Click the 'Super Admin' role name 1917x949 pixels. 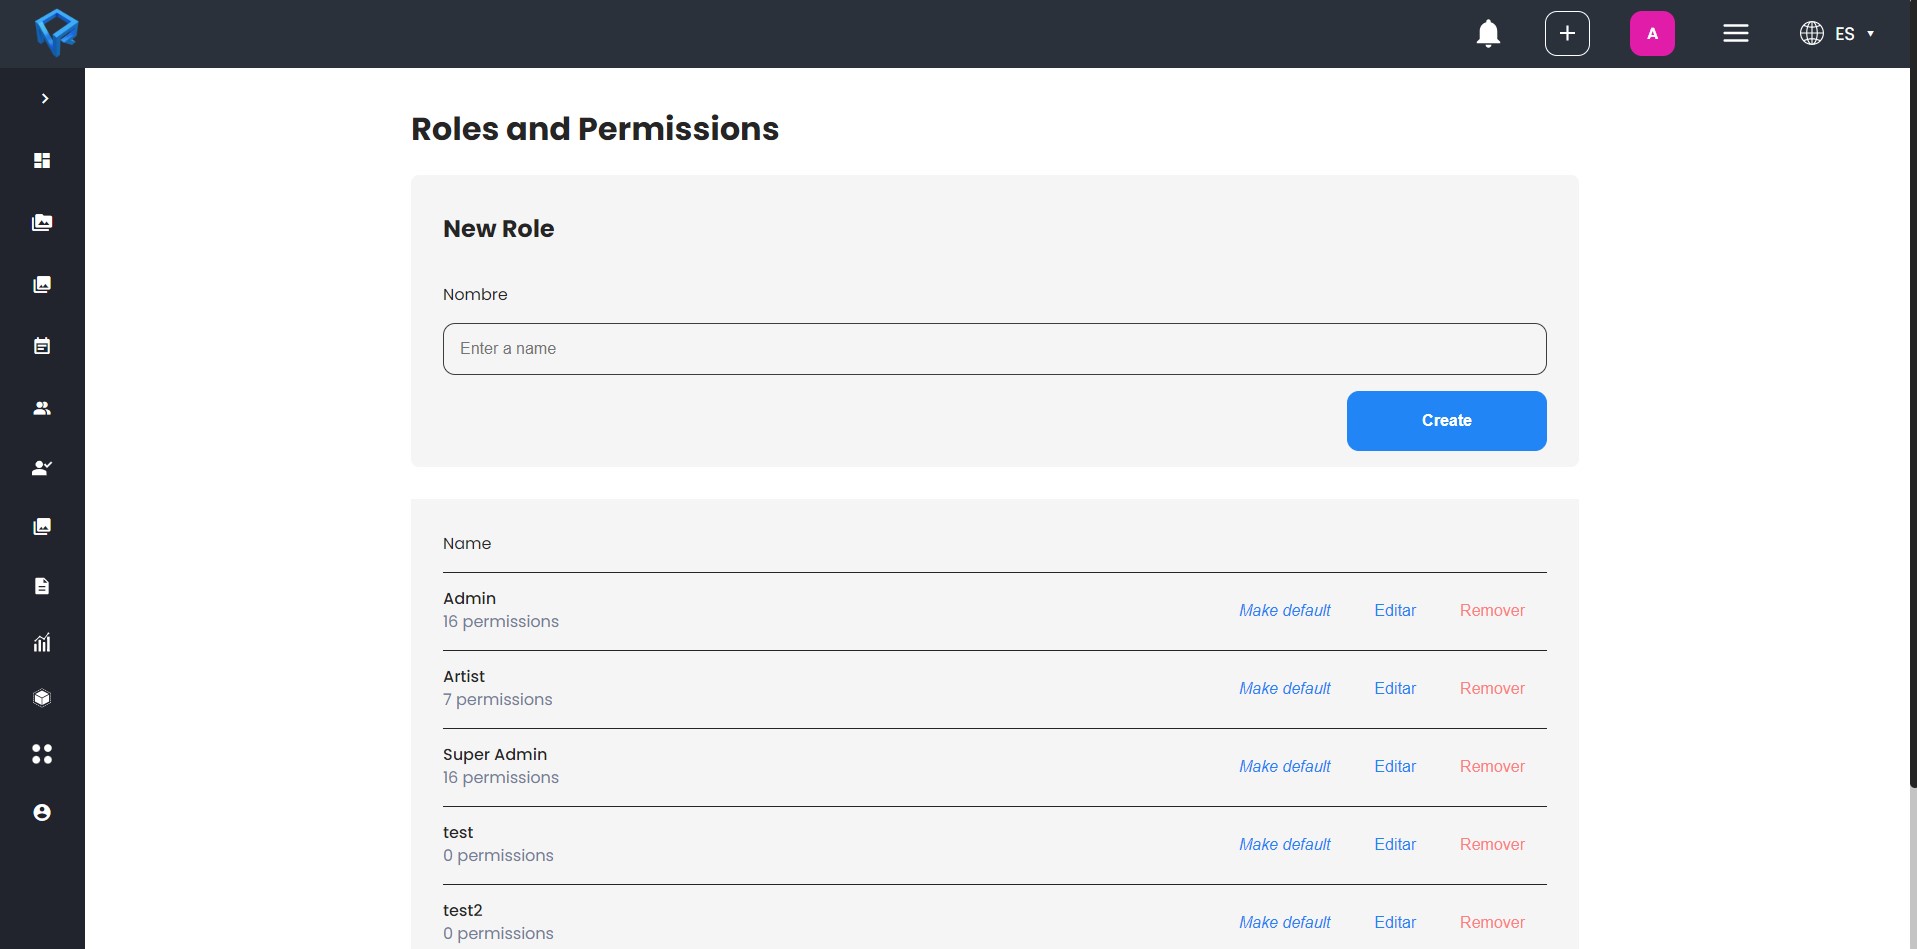(495, 754)
